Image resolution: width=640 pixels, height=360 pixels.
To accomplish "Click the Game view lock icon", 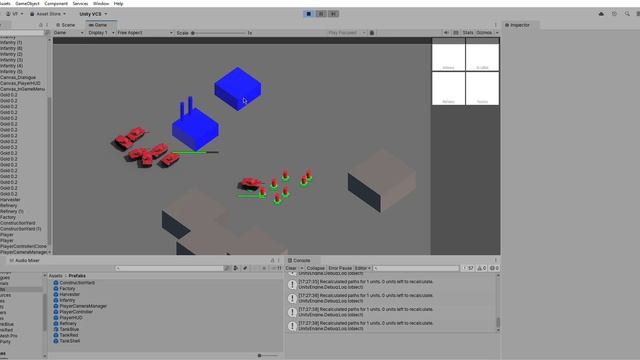I will tap(372, 33).
